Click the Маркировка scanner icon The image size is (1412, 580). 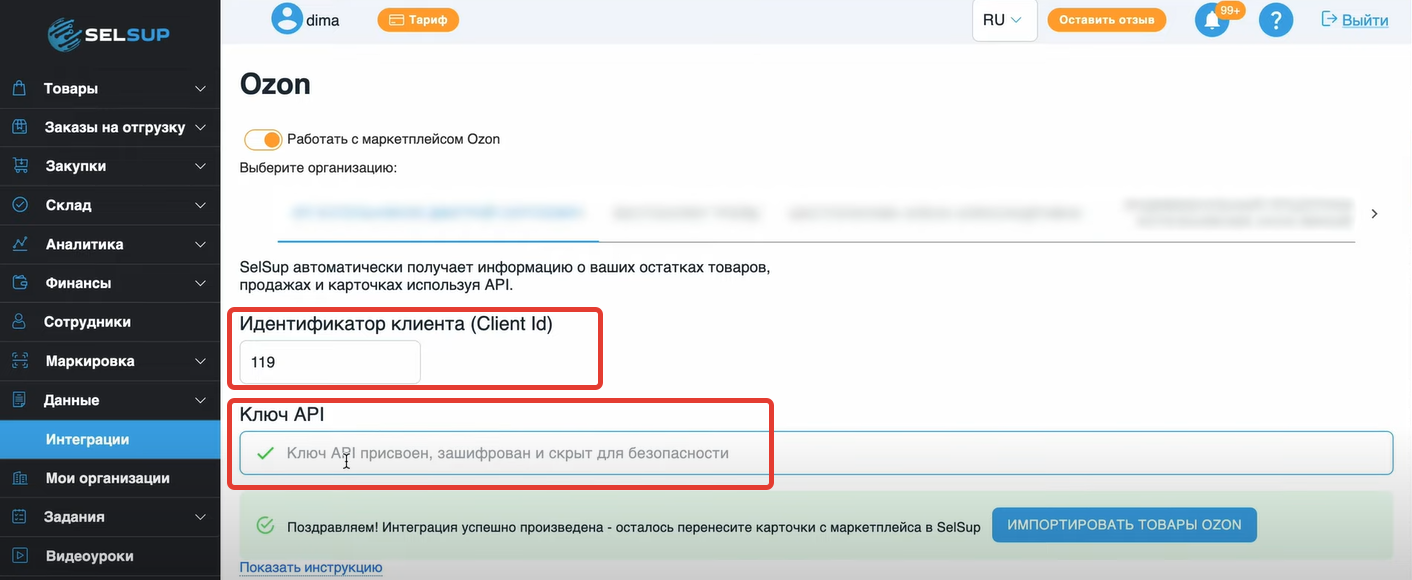(19, 361)
